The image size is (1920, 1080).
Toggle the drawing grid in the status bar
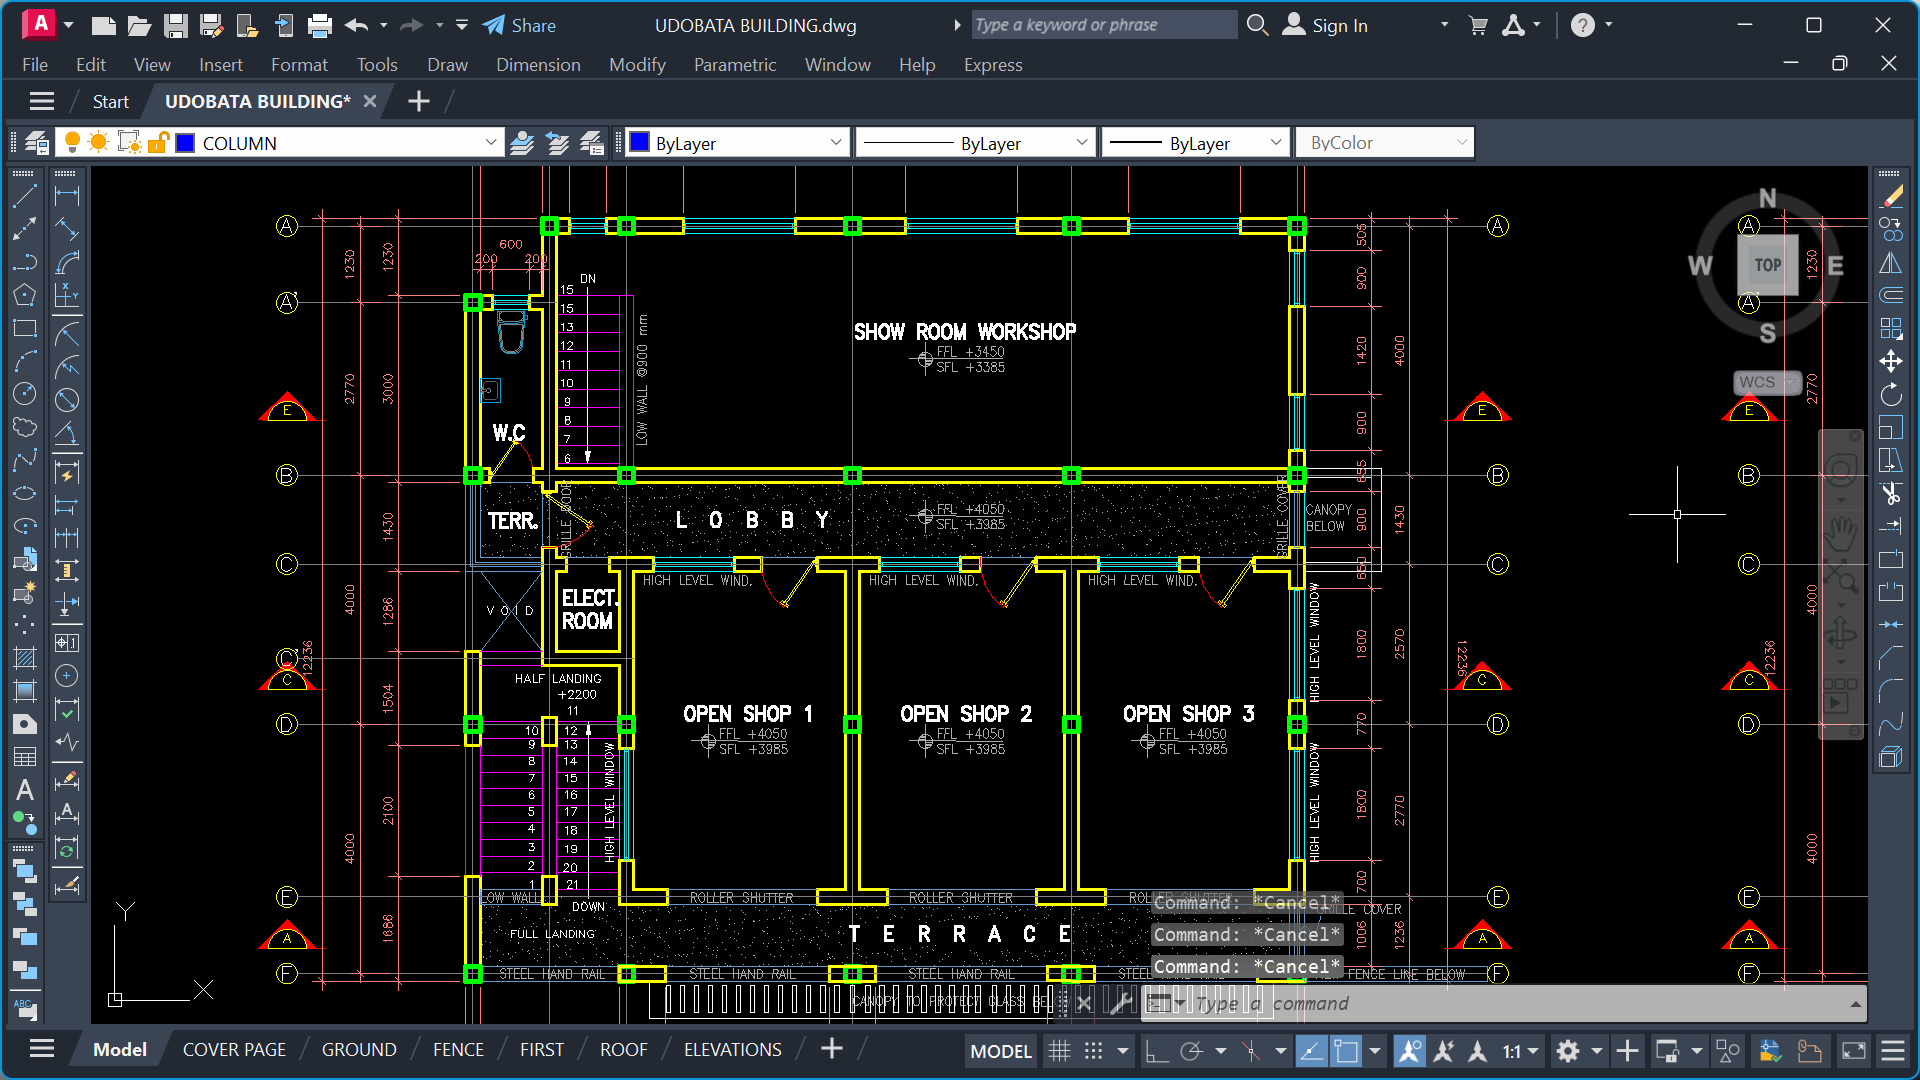tap(1059, 1051)
